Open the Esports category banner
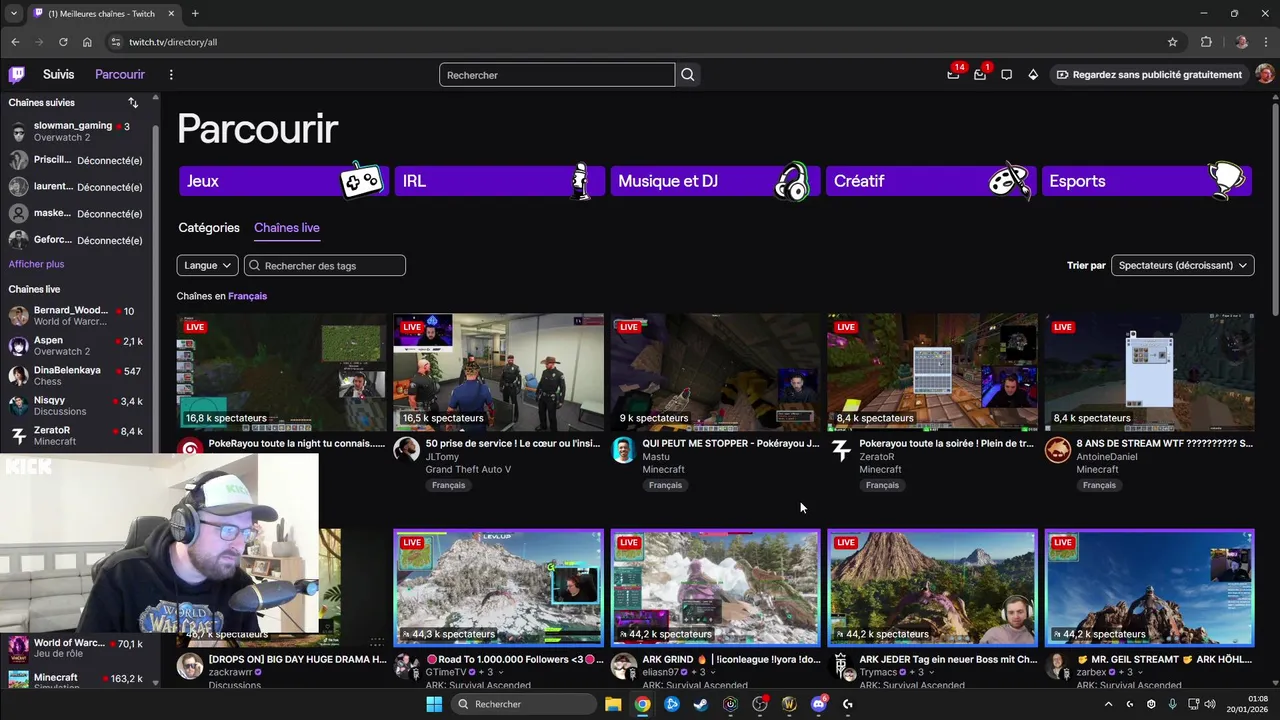Viewport: 1280px width, 720px height. coord(1146,181)
